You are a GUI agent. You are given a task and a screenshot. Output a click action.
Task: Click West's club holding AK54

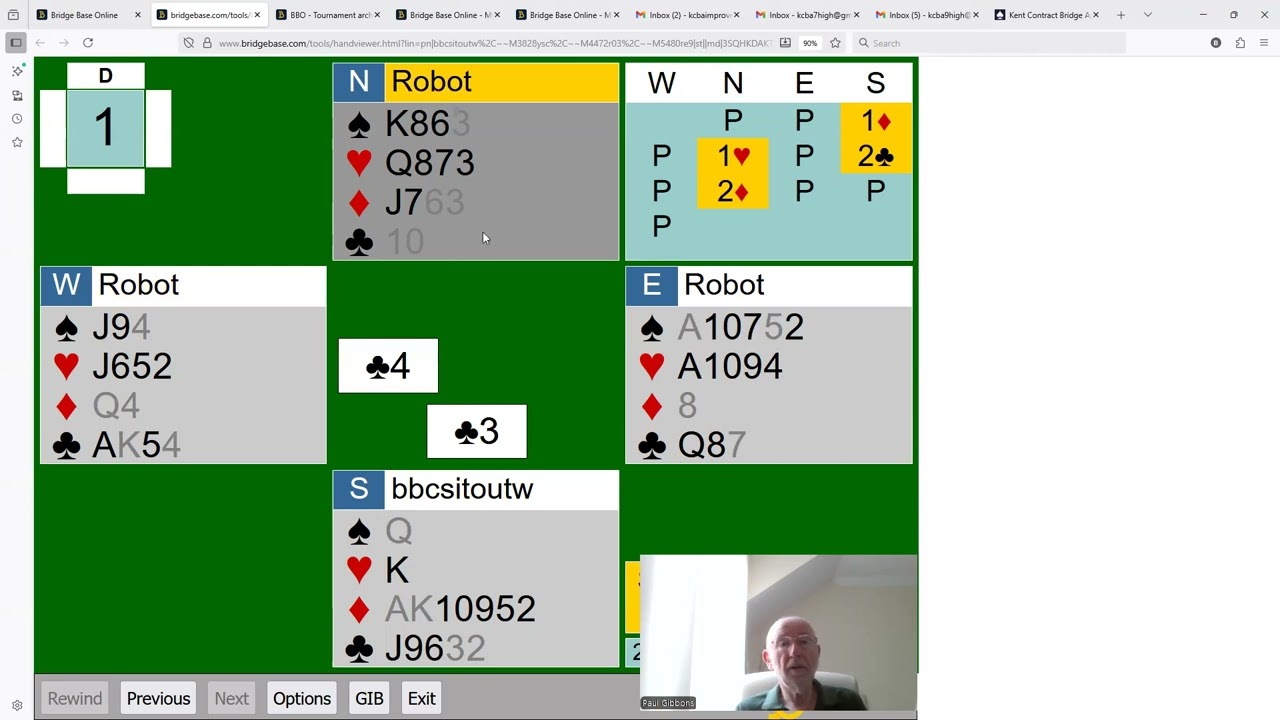coord(136,445)
